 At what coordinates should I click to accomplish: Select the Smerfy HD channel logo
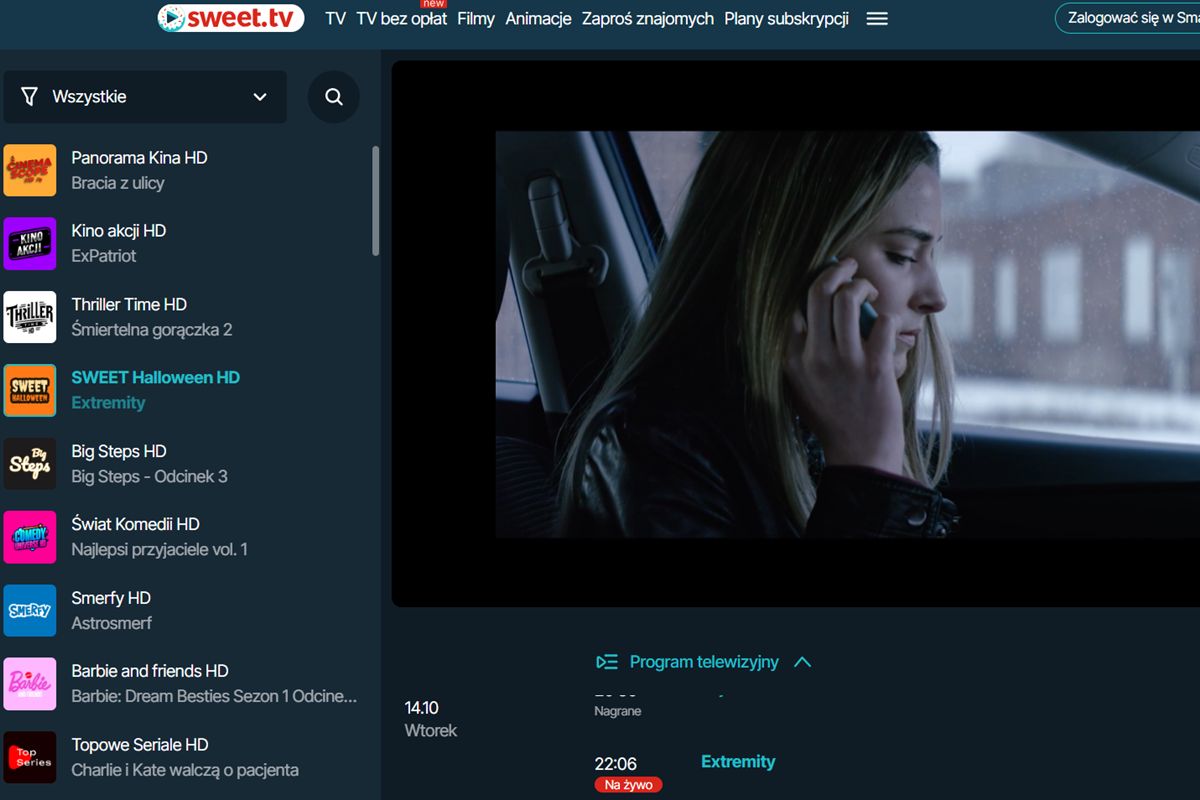pos(30,611)
